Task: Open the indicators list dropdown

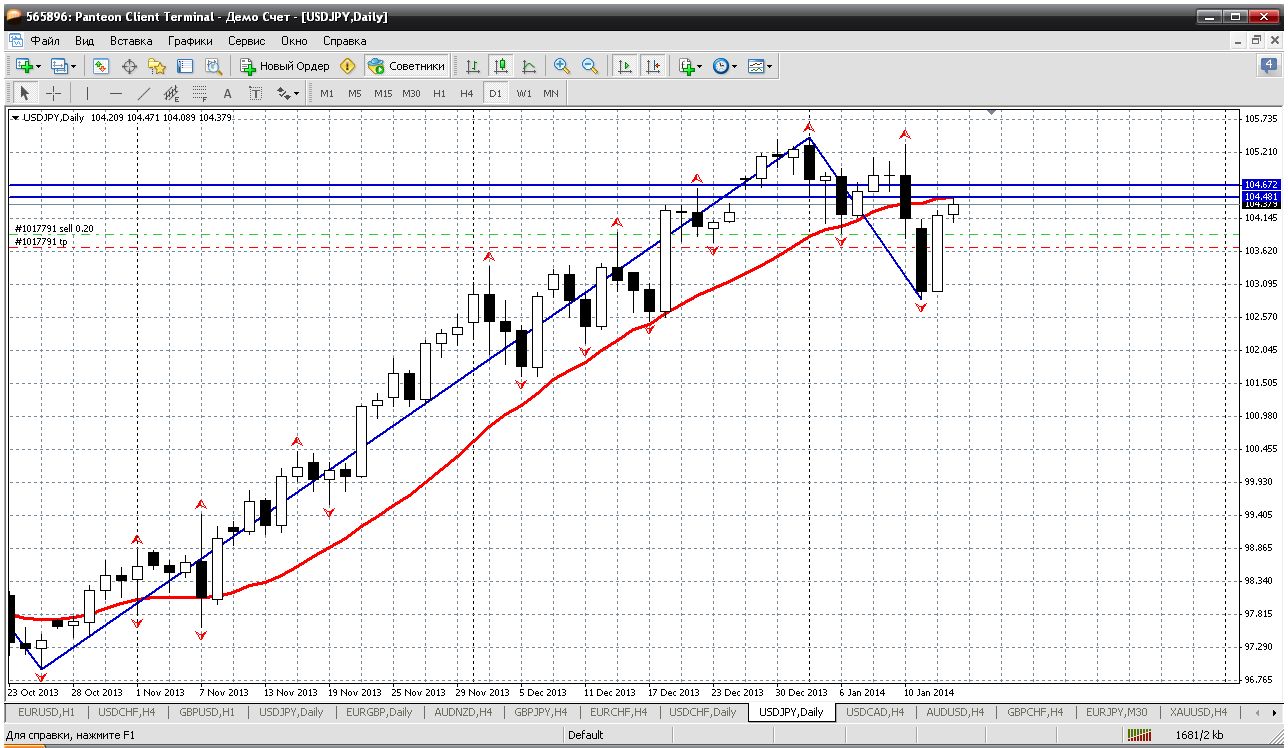Action: point(690,66)
